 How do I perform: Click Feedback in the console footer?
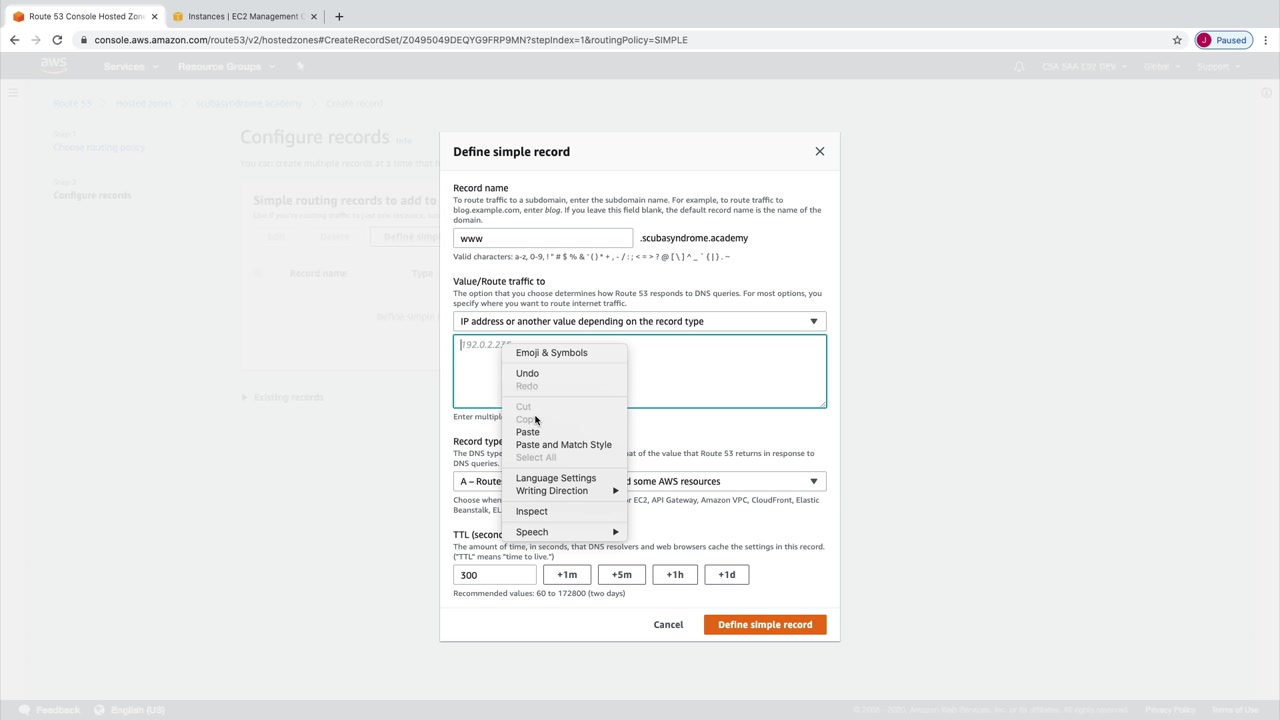pyautogui.click(x=50, y=710)
